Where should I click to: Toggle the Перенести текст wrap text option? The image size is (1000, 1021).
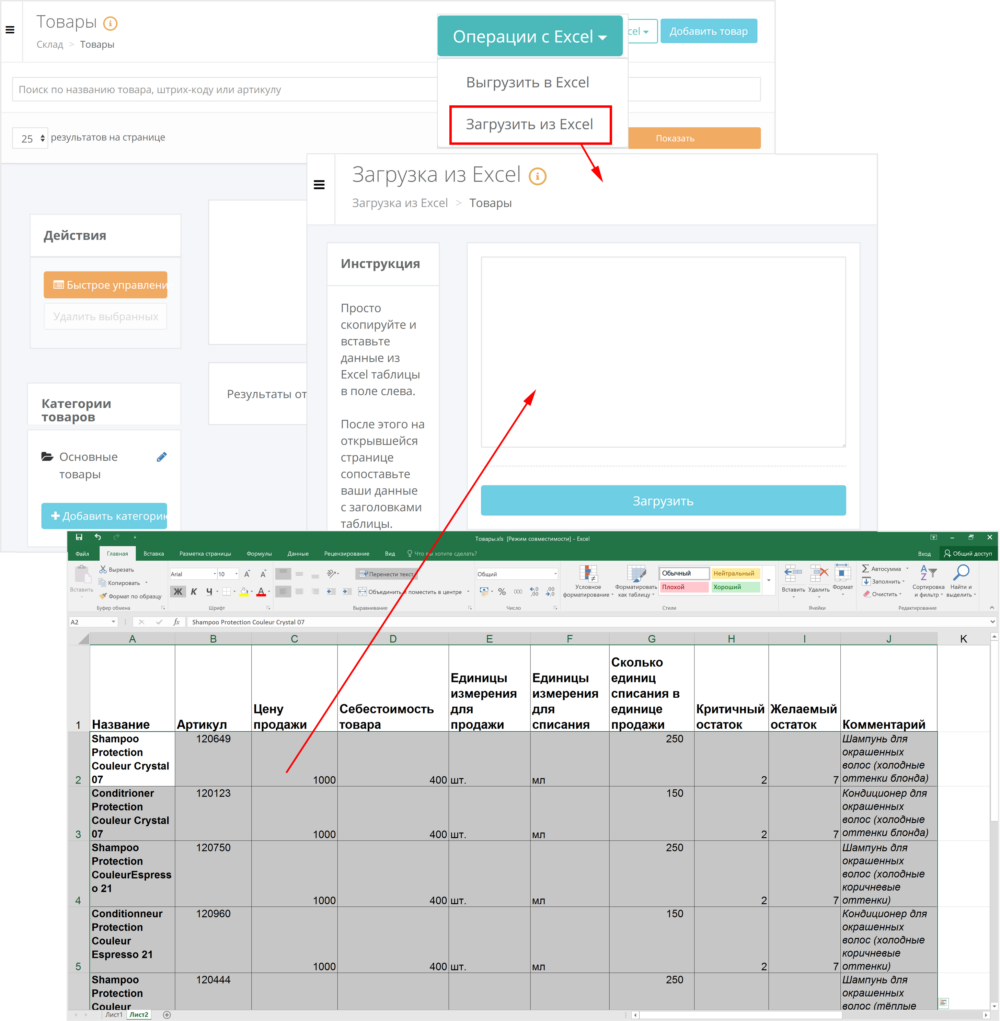385,574
